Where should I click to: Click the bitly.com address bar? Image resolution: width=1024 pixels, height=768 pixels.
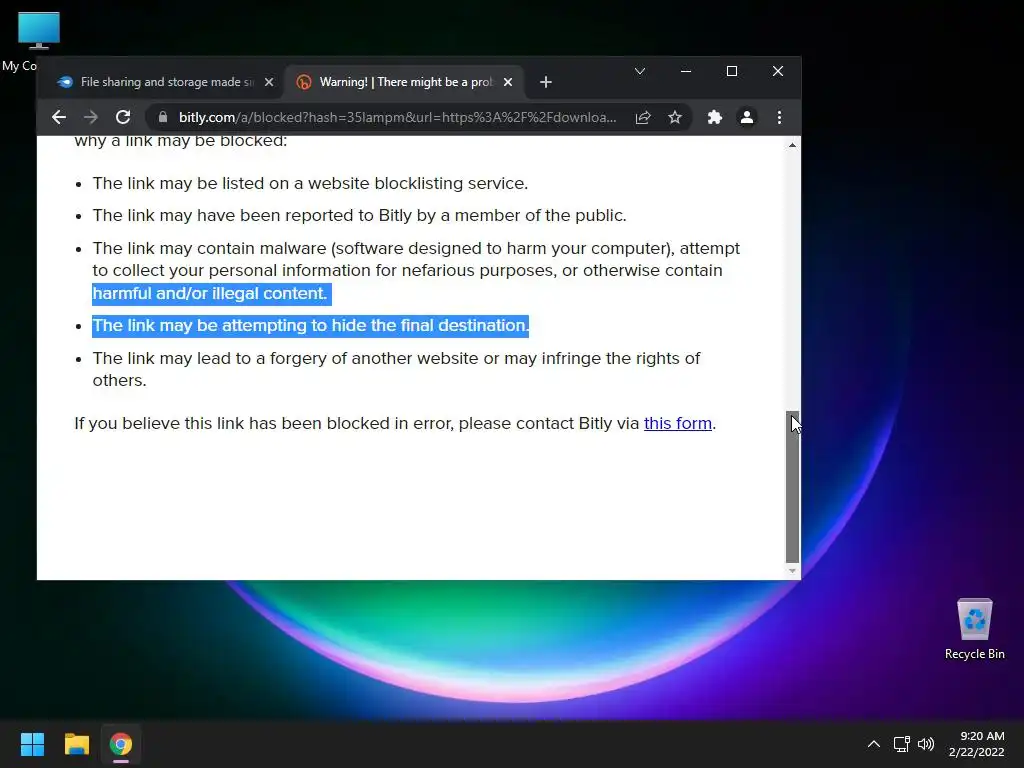(x=397, y=118)
